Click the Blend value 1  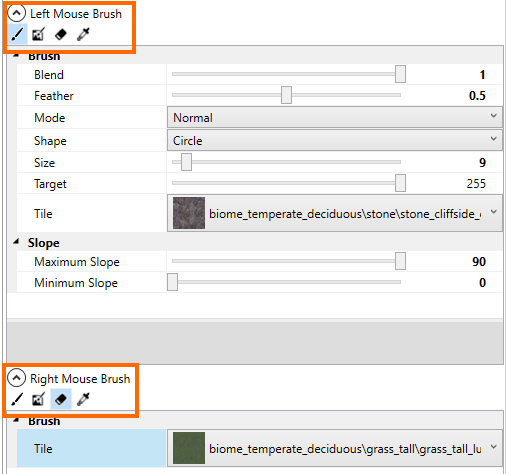point(482,75)
